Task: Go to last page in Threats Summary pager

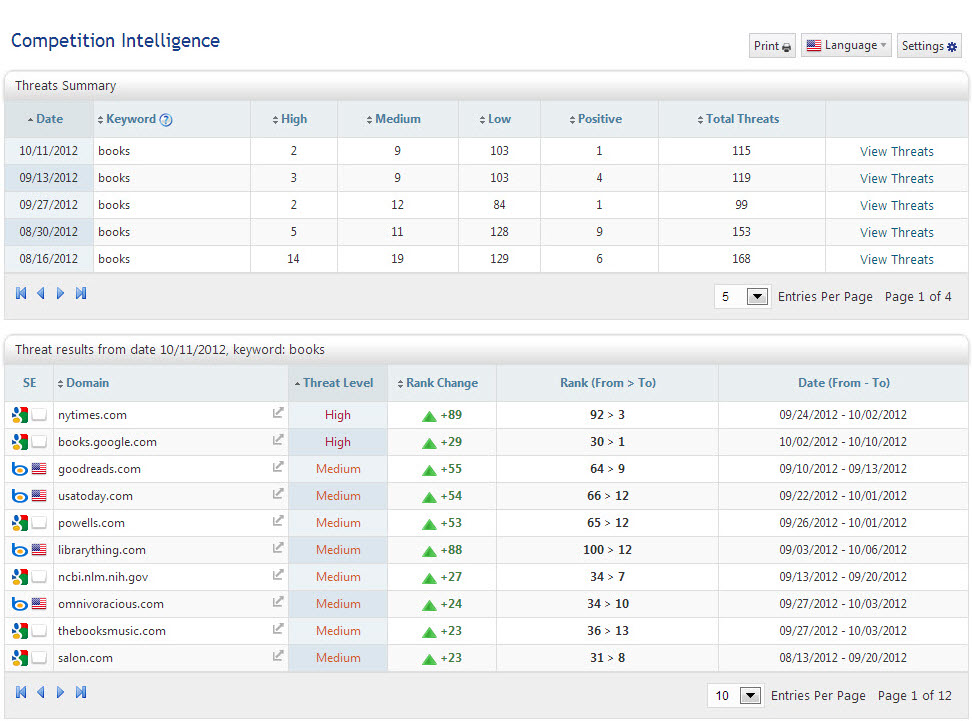Action: (81, 294)
